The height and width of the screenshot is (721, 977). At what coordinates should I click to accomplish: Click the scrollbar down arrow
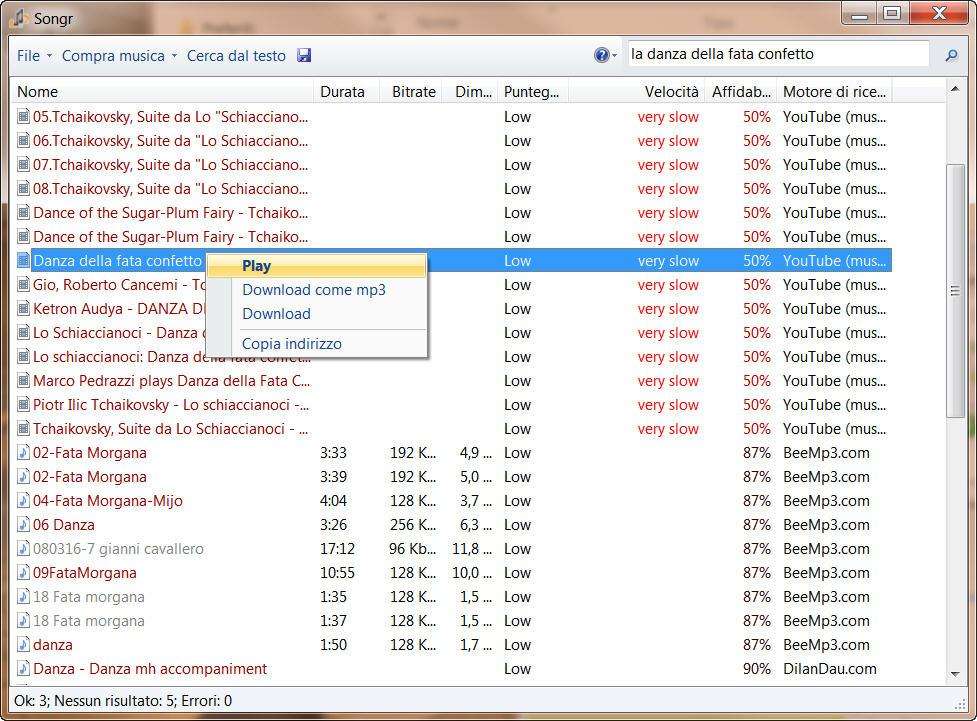point(955,674)
